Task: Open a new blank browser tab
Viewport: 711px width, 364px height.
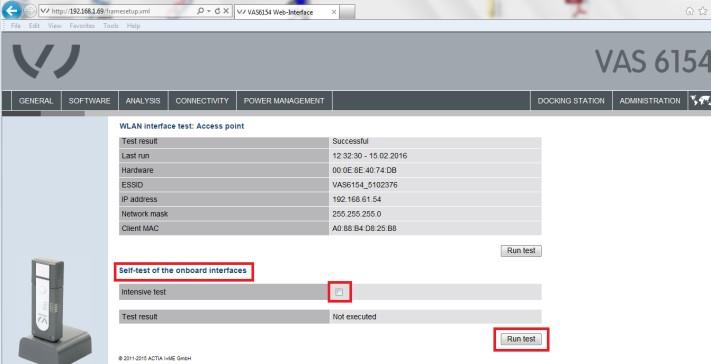Action: click(347, 12)
